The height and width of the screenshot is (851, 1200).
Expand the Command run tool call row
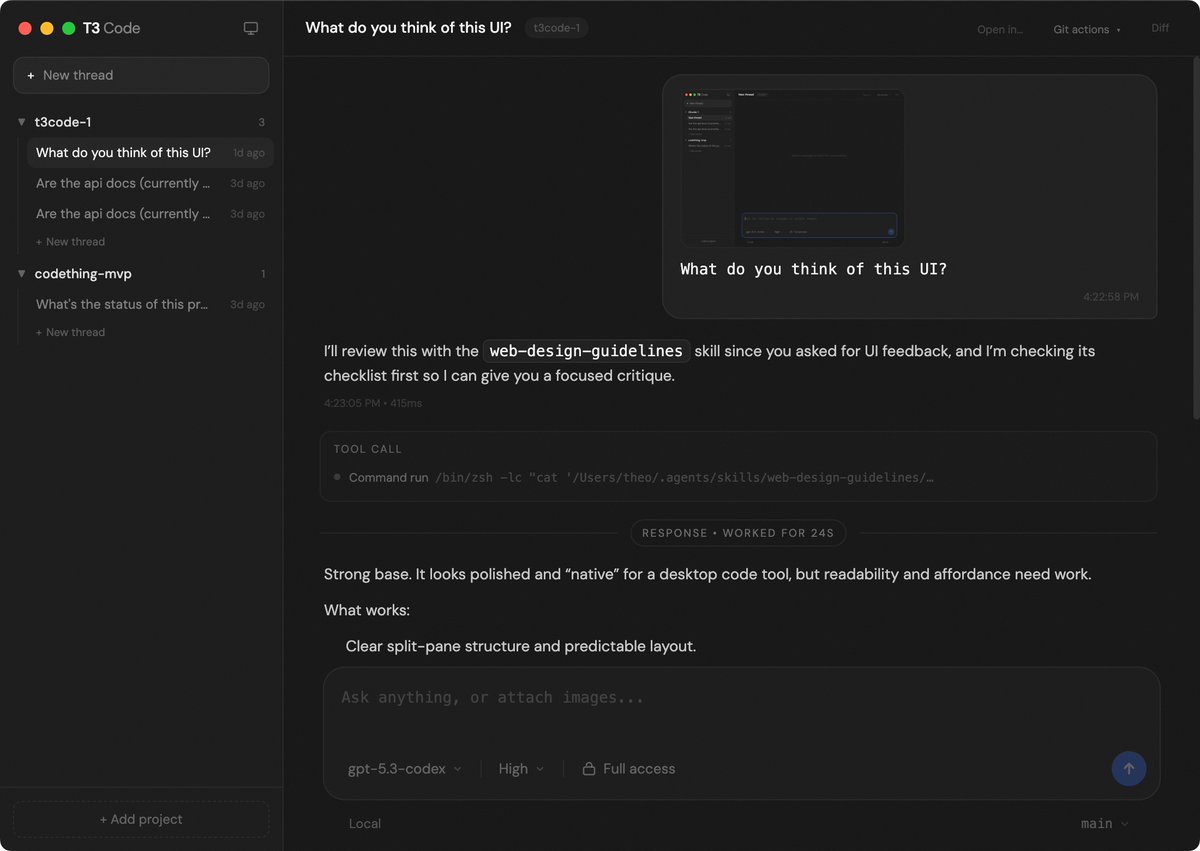pyautogui.click(x=738, y=478)
